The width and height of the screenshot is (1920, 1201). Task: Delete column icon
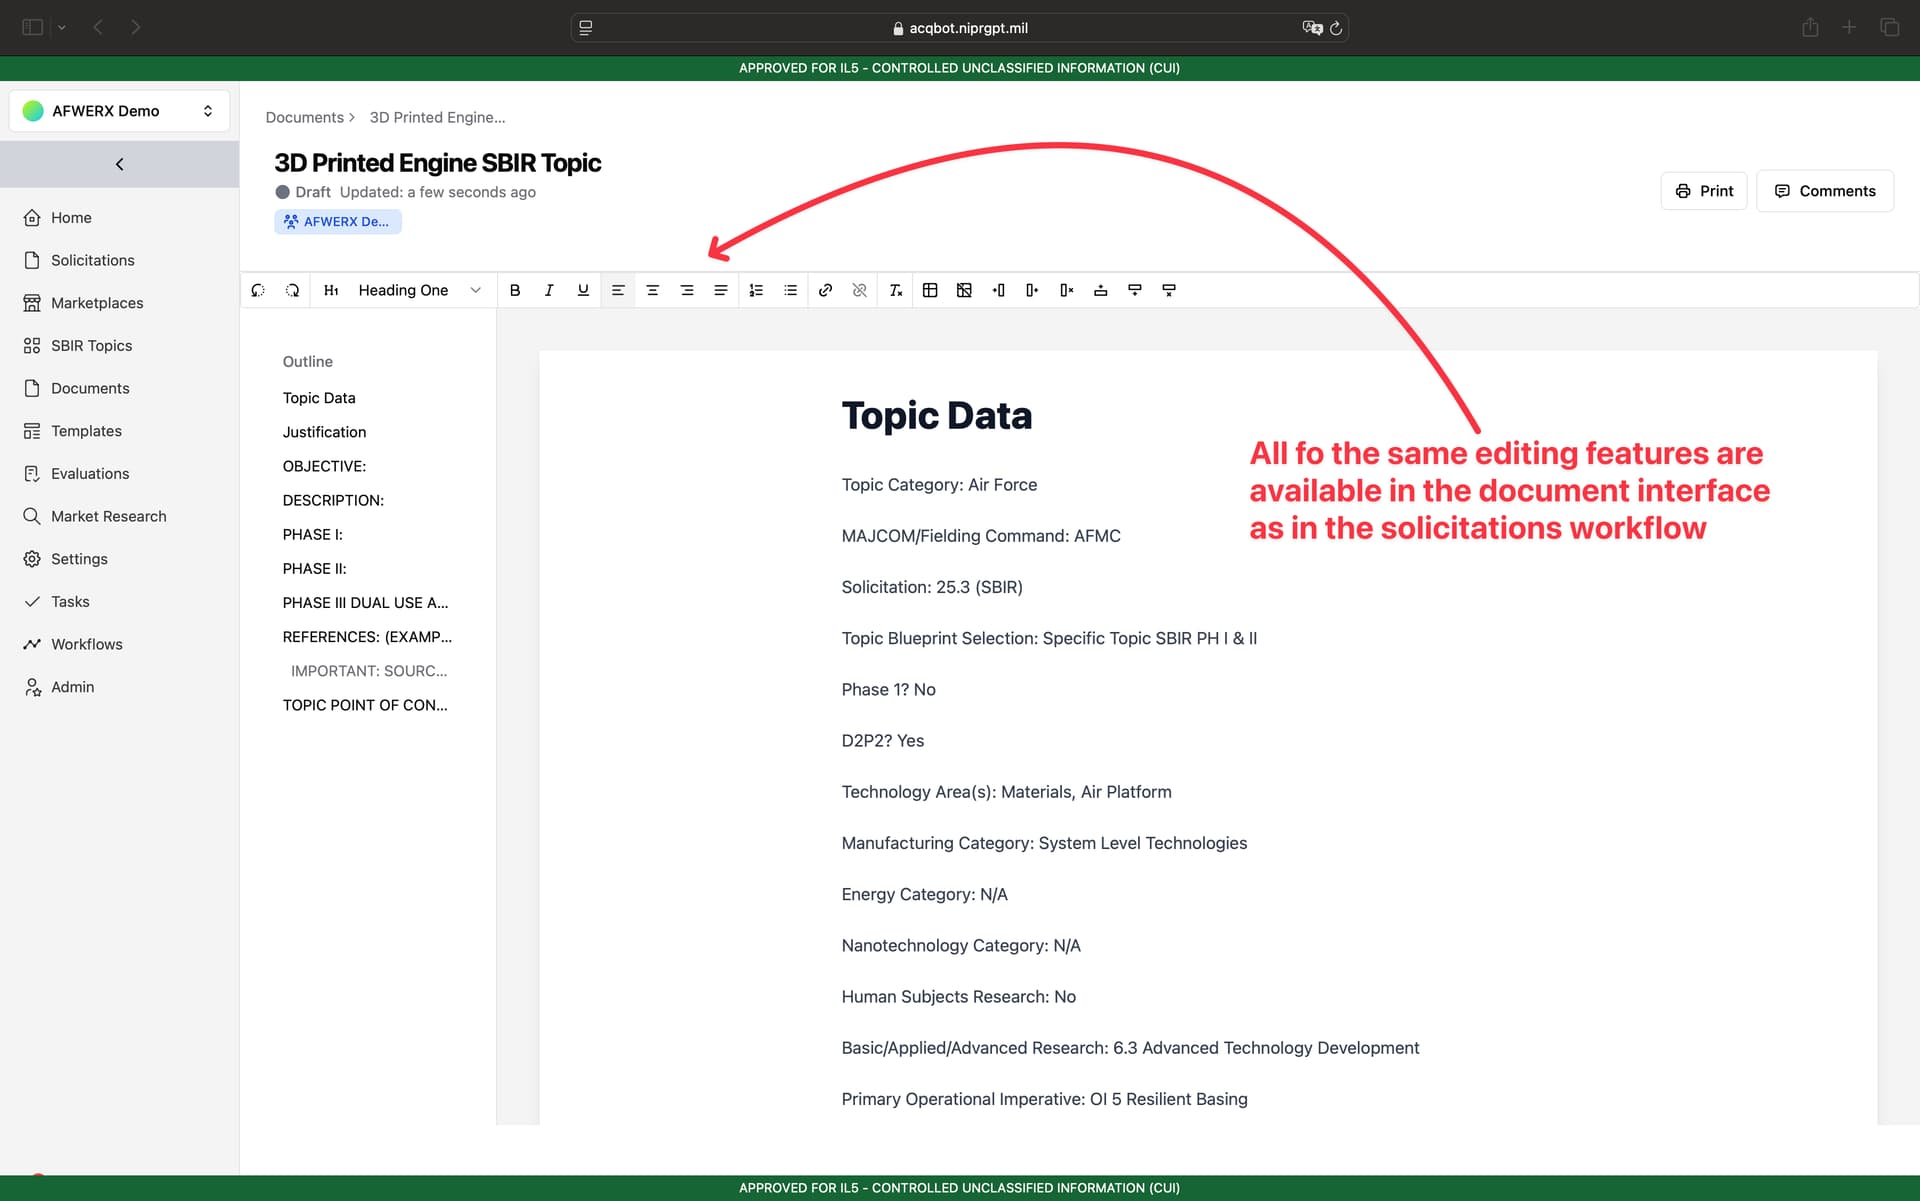1067,290
